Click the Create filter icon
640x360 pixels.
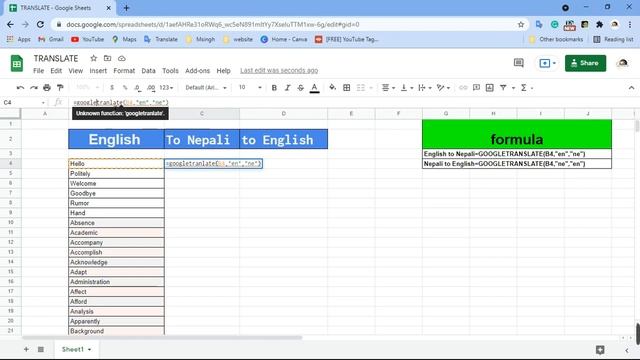(x=503, y=88)
